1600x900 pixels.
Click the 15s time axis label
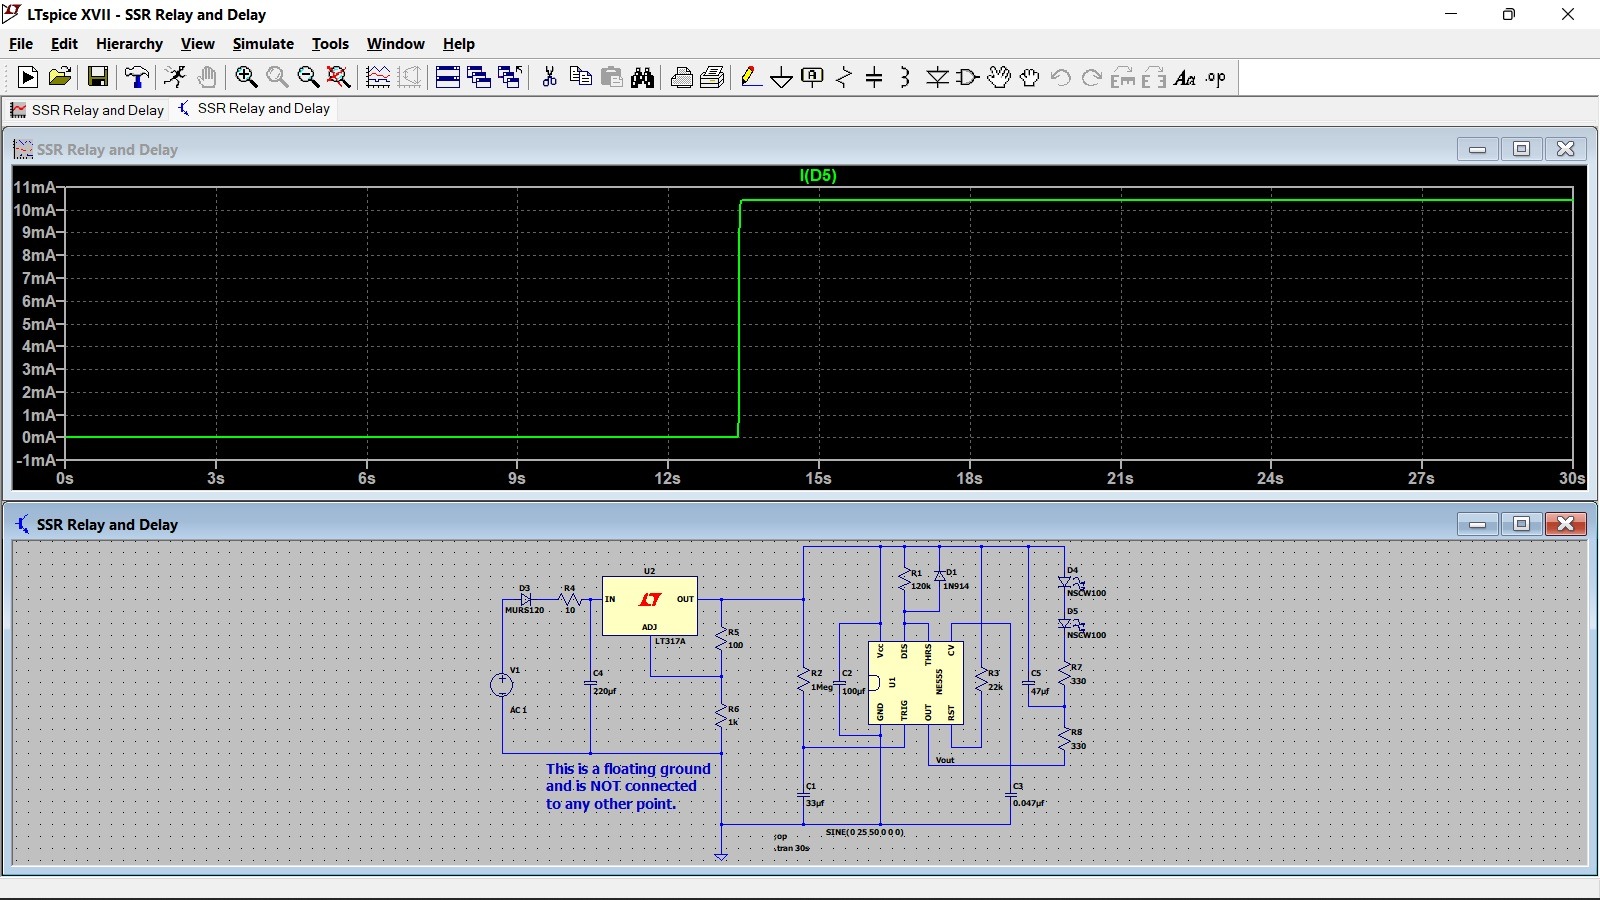[x=818, y=478]
